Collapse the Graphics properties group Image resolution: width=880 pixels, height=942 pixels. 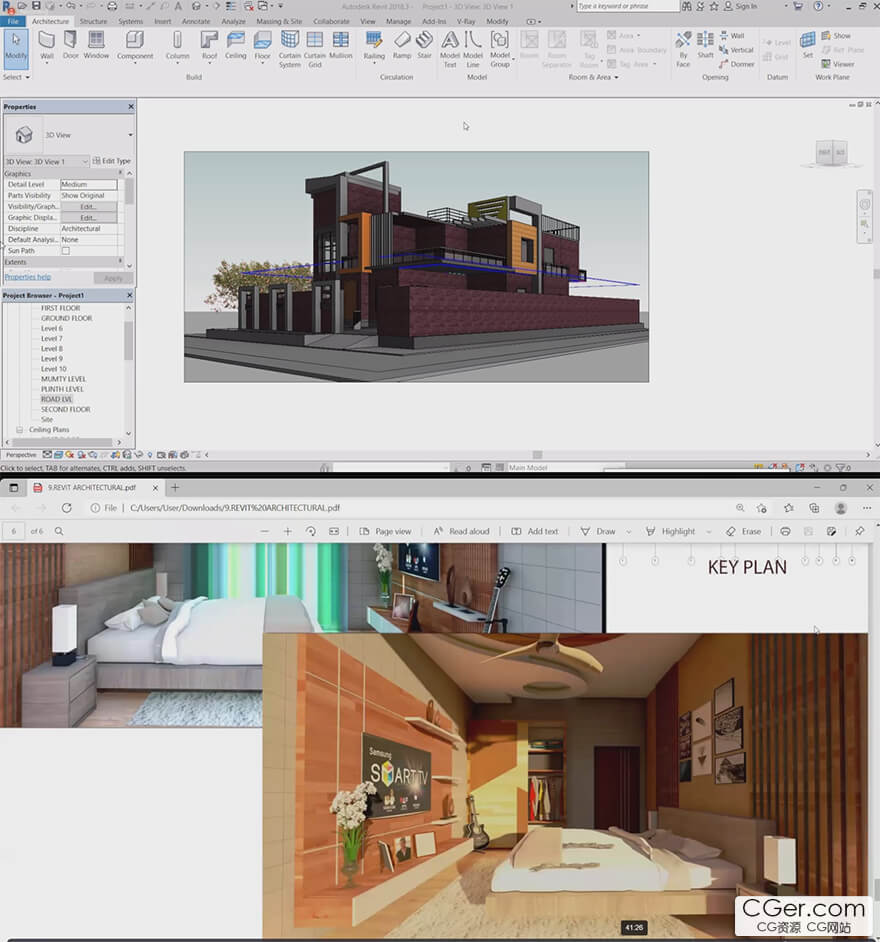(x=120, y=173)
